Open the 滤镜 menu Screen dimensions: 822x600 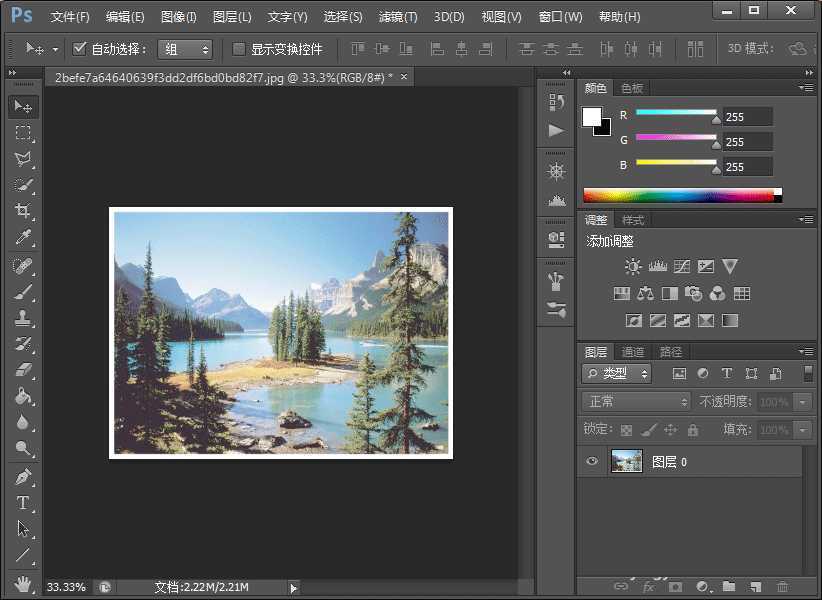click(396, 16)
